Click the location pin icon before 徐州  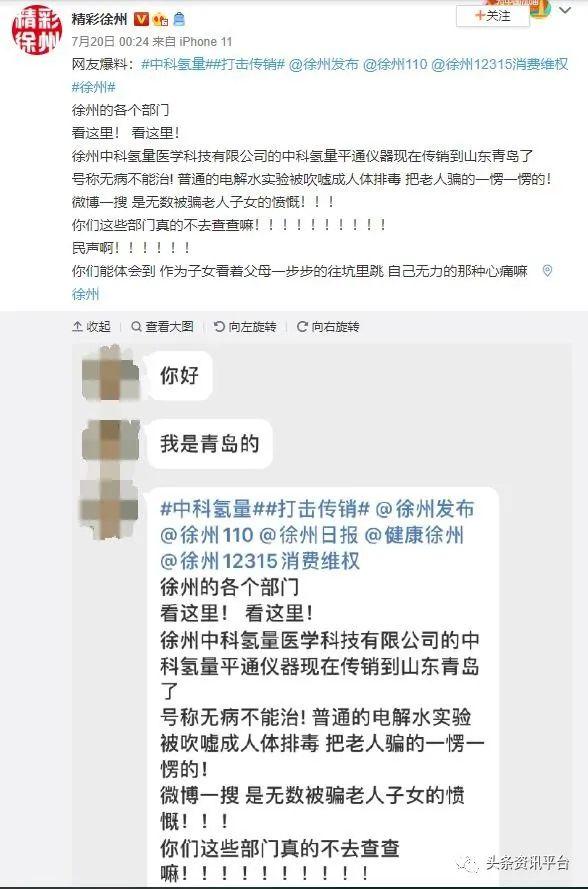click(547, 271)
